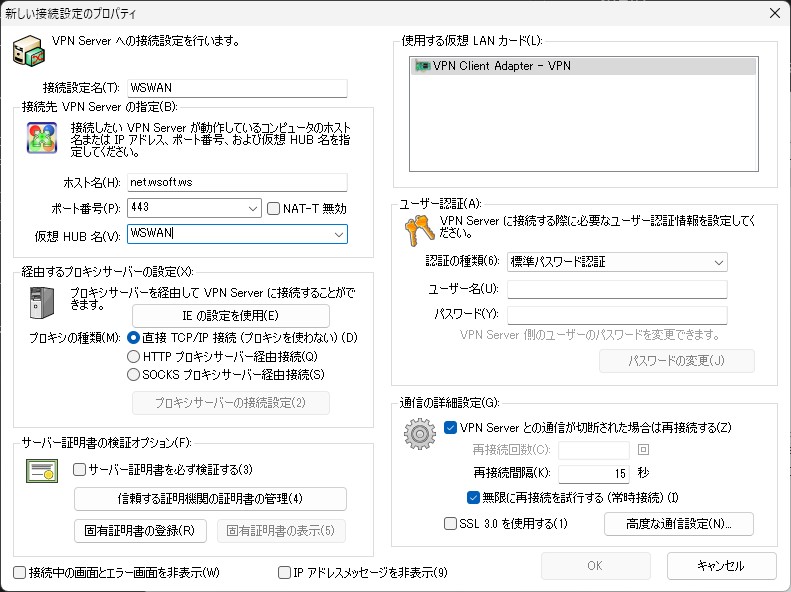
Task: Enable SSL 3.0 を使用する checkbox
Action: coord(450,523)
